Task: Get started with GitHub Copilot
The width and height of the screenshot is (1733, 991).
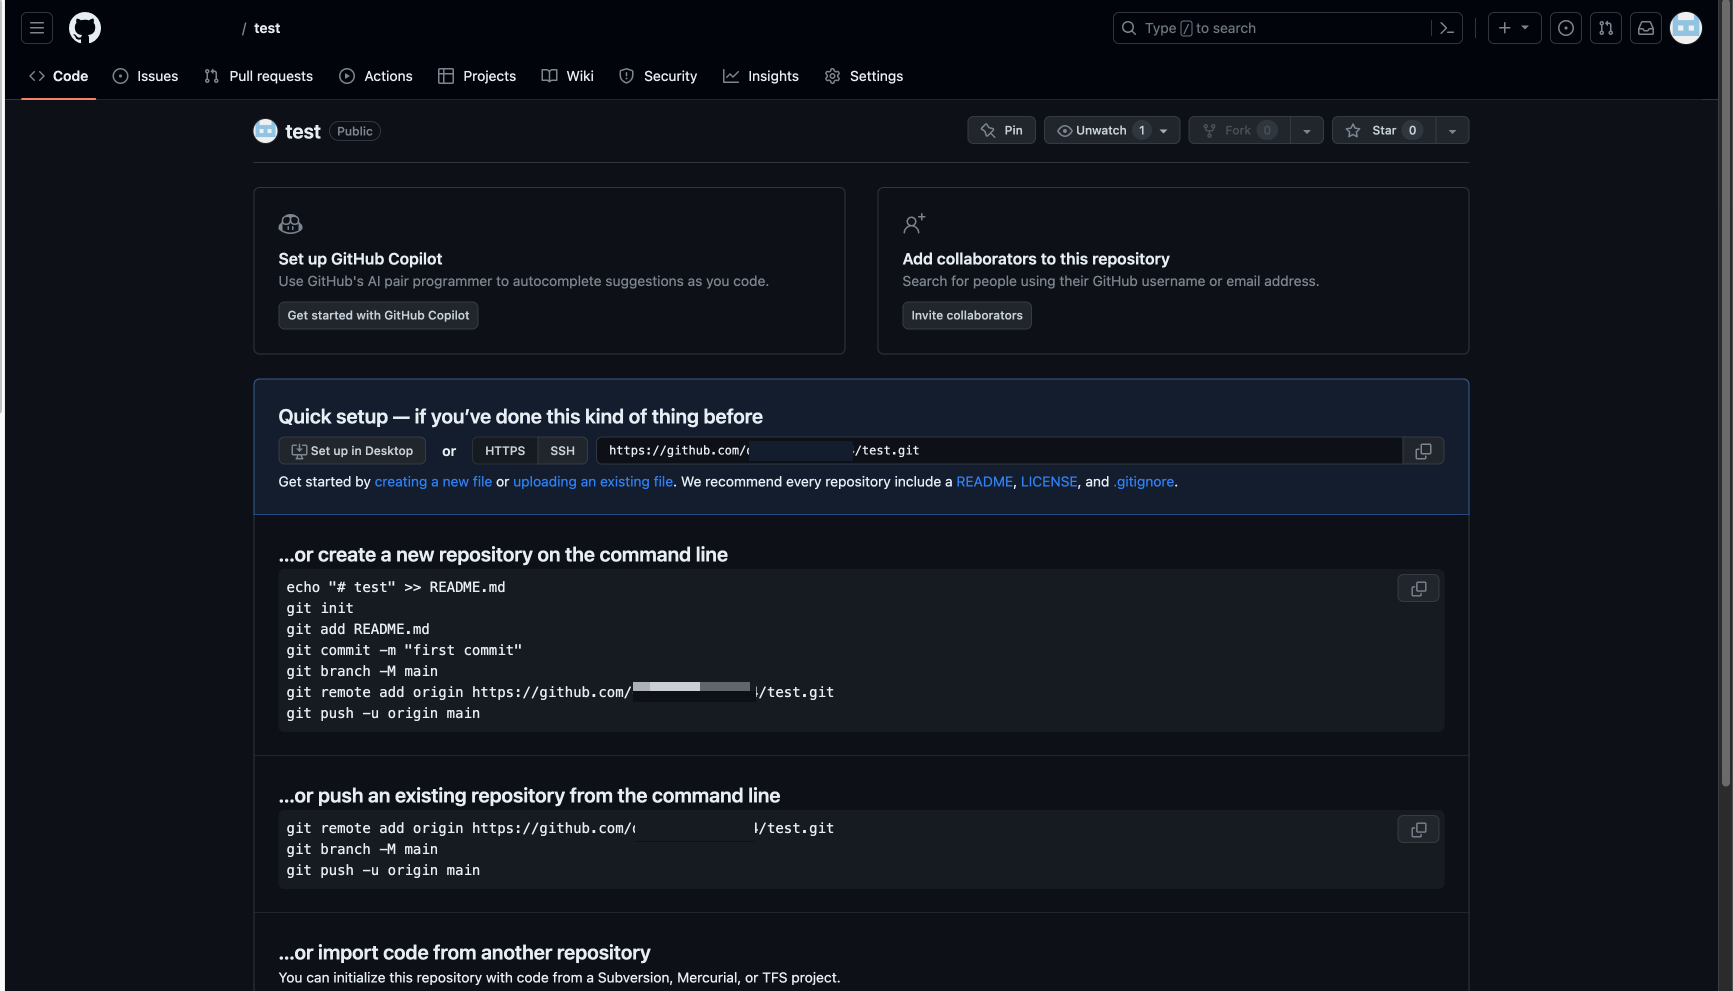Action: coord(378,315)
